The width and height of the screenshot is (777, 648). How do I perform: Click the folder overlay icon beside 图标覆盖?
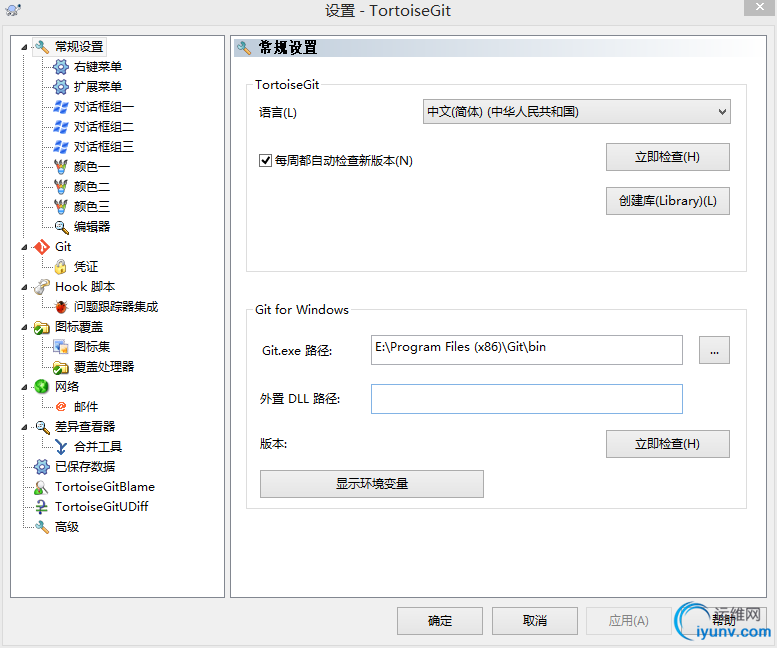pos(42,327)
